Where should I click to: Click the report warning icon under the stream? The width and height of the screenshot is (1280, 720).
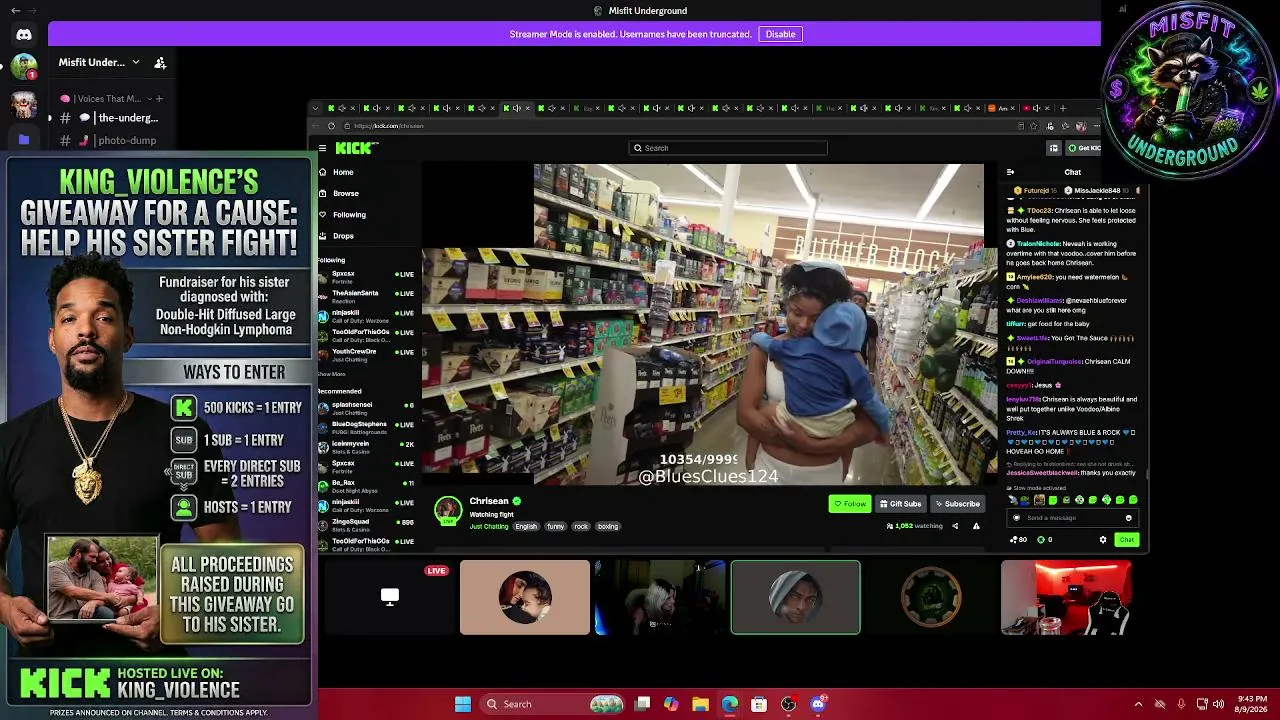click(x=976, y=526)
